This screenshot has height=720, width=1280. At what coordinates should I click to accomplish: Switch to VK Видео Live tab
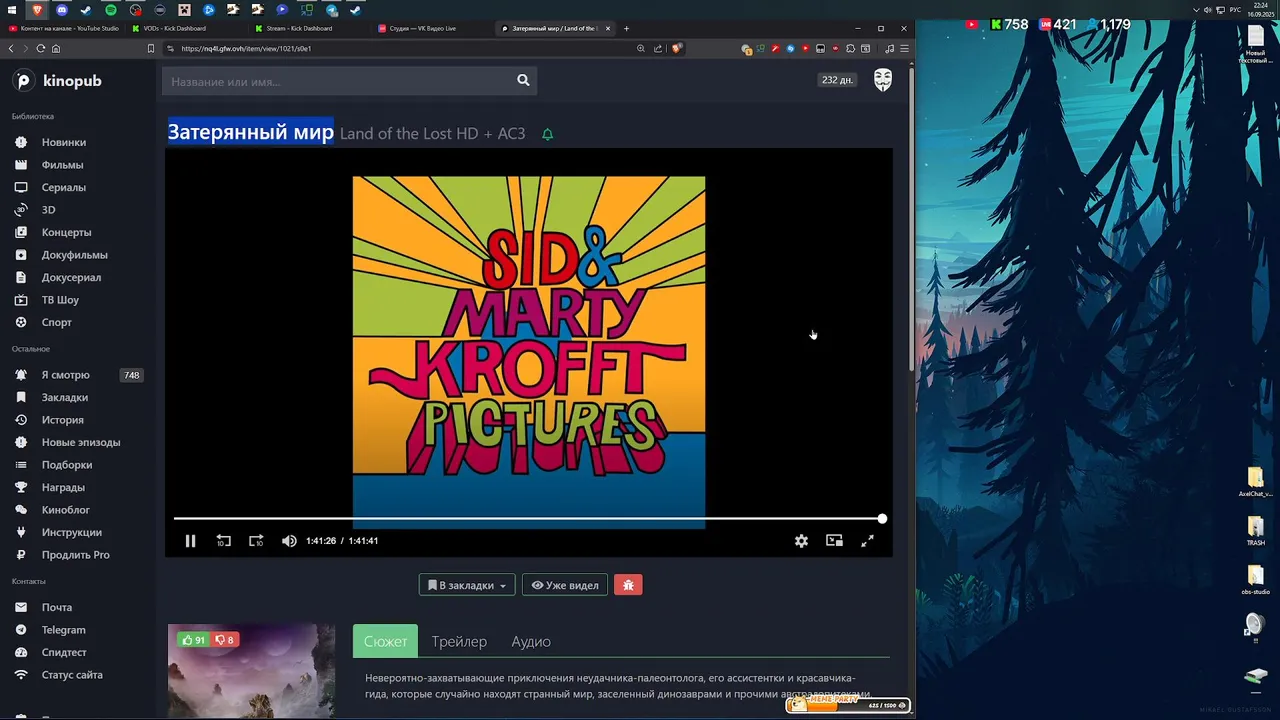(432, 28)
